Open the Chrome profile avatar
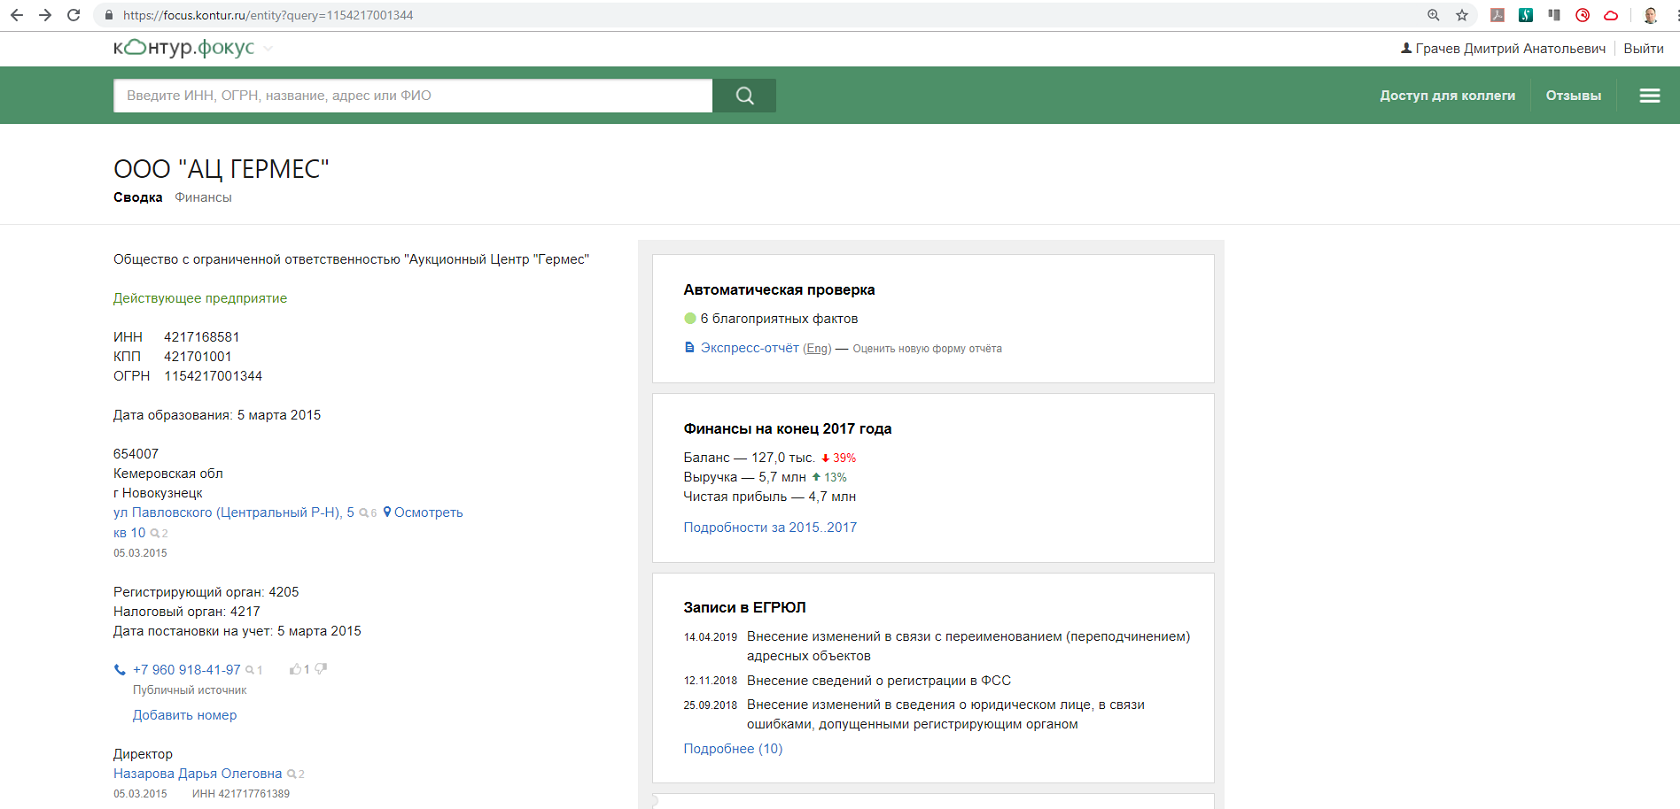Image resolution: width=1680 pixels, height=809 pixels. (1650, 15)
